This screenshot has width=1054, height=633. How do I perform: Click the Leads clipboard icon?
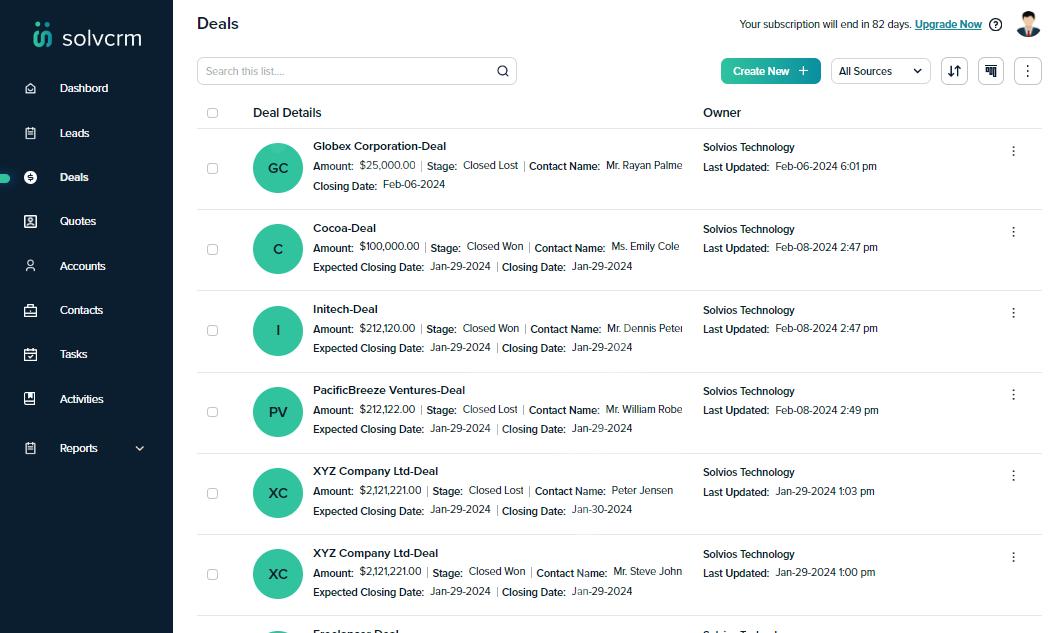[x=30, y=133]
